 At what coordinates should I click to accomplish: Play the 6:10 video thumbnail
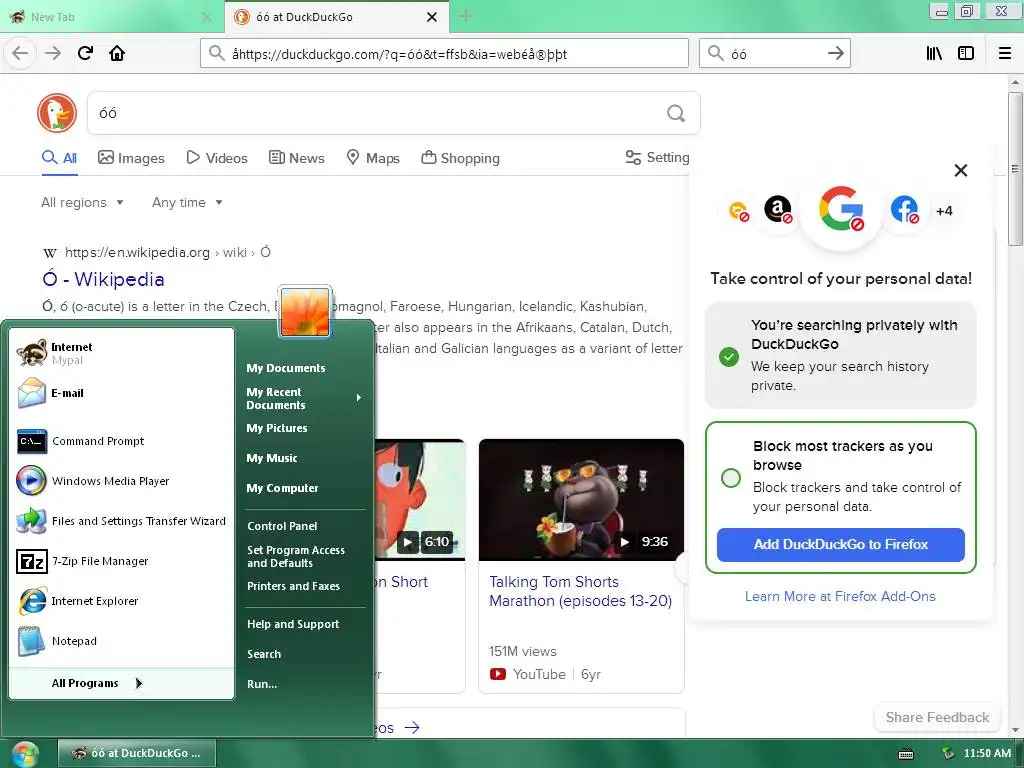point(420,500)
